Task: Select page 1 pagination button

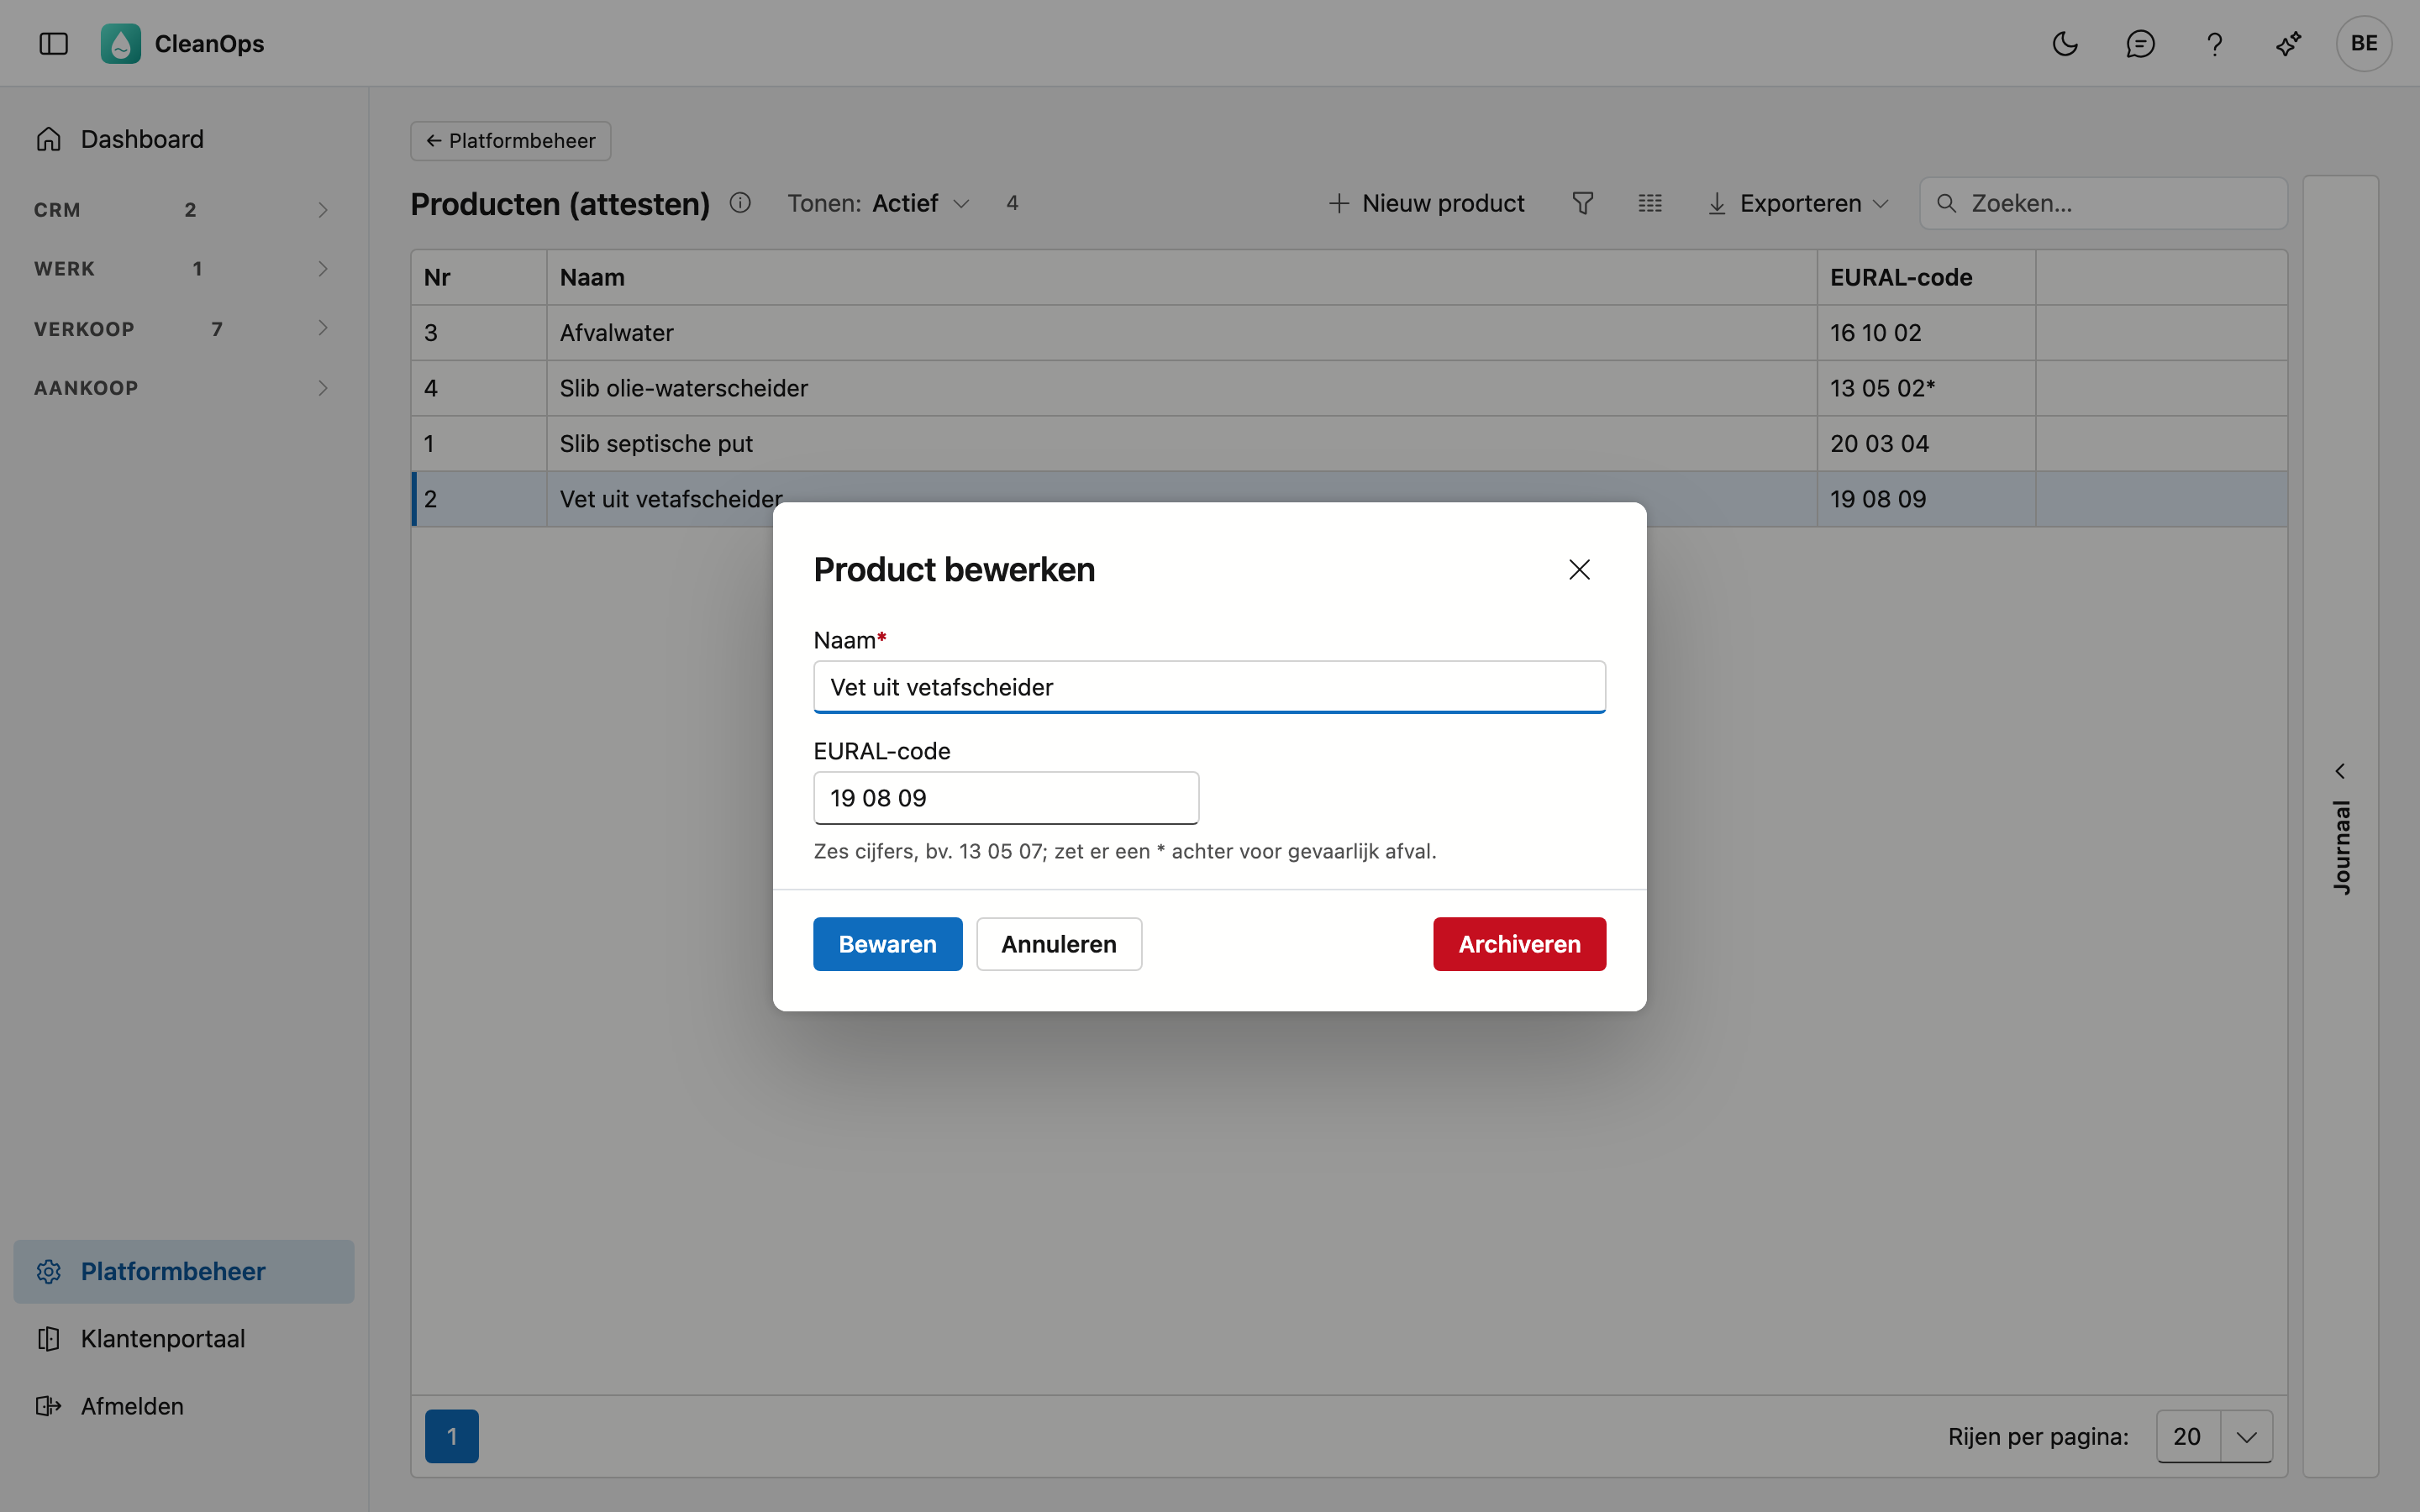Action: (452, 1436)
